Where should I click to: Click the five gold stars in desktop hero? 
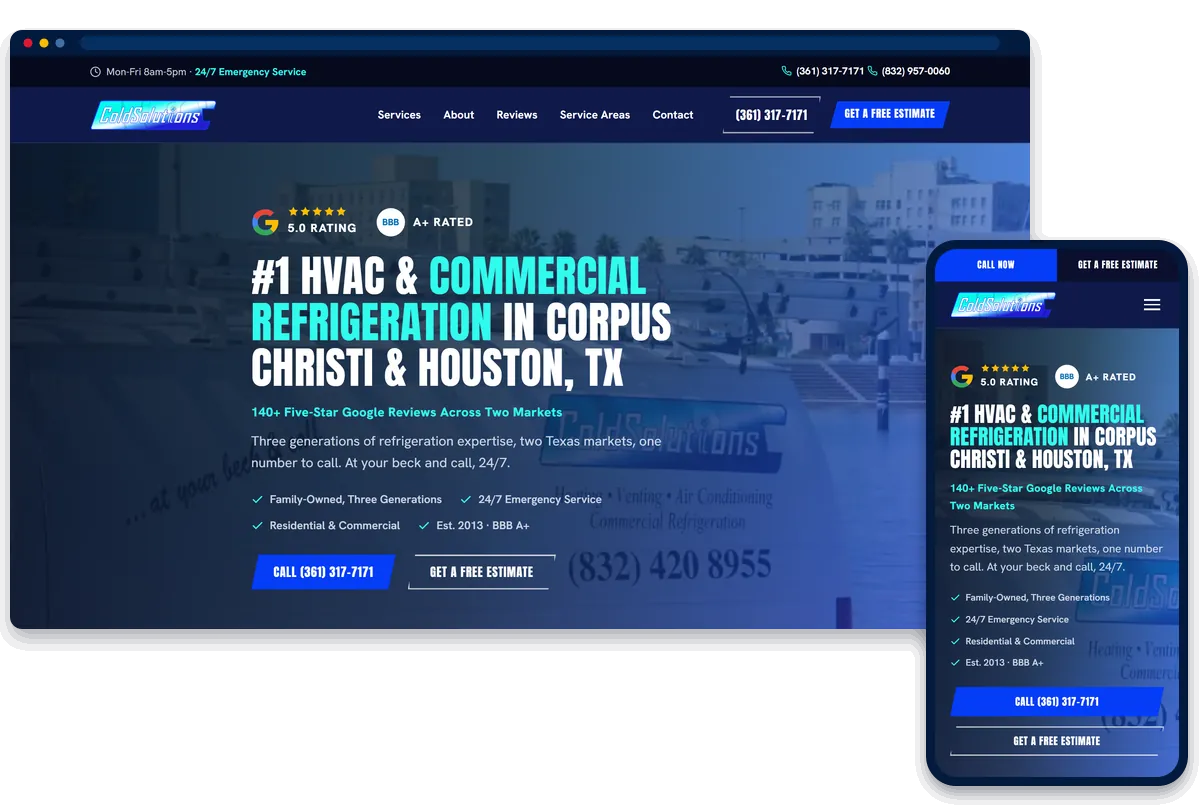click(x=317, y=212)
